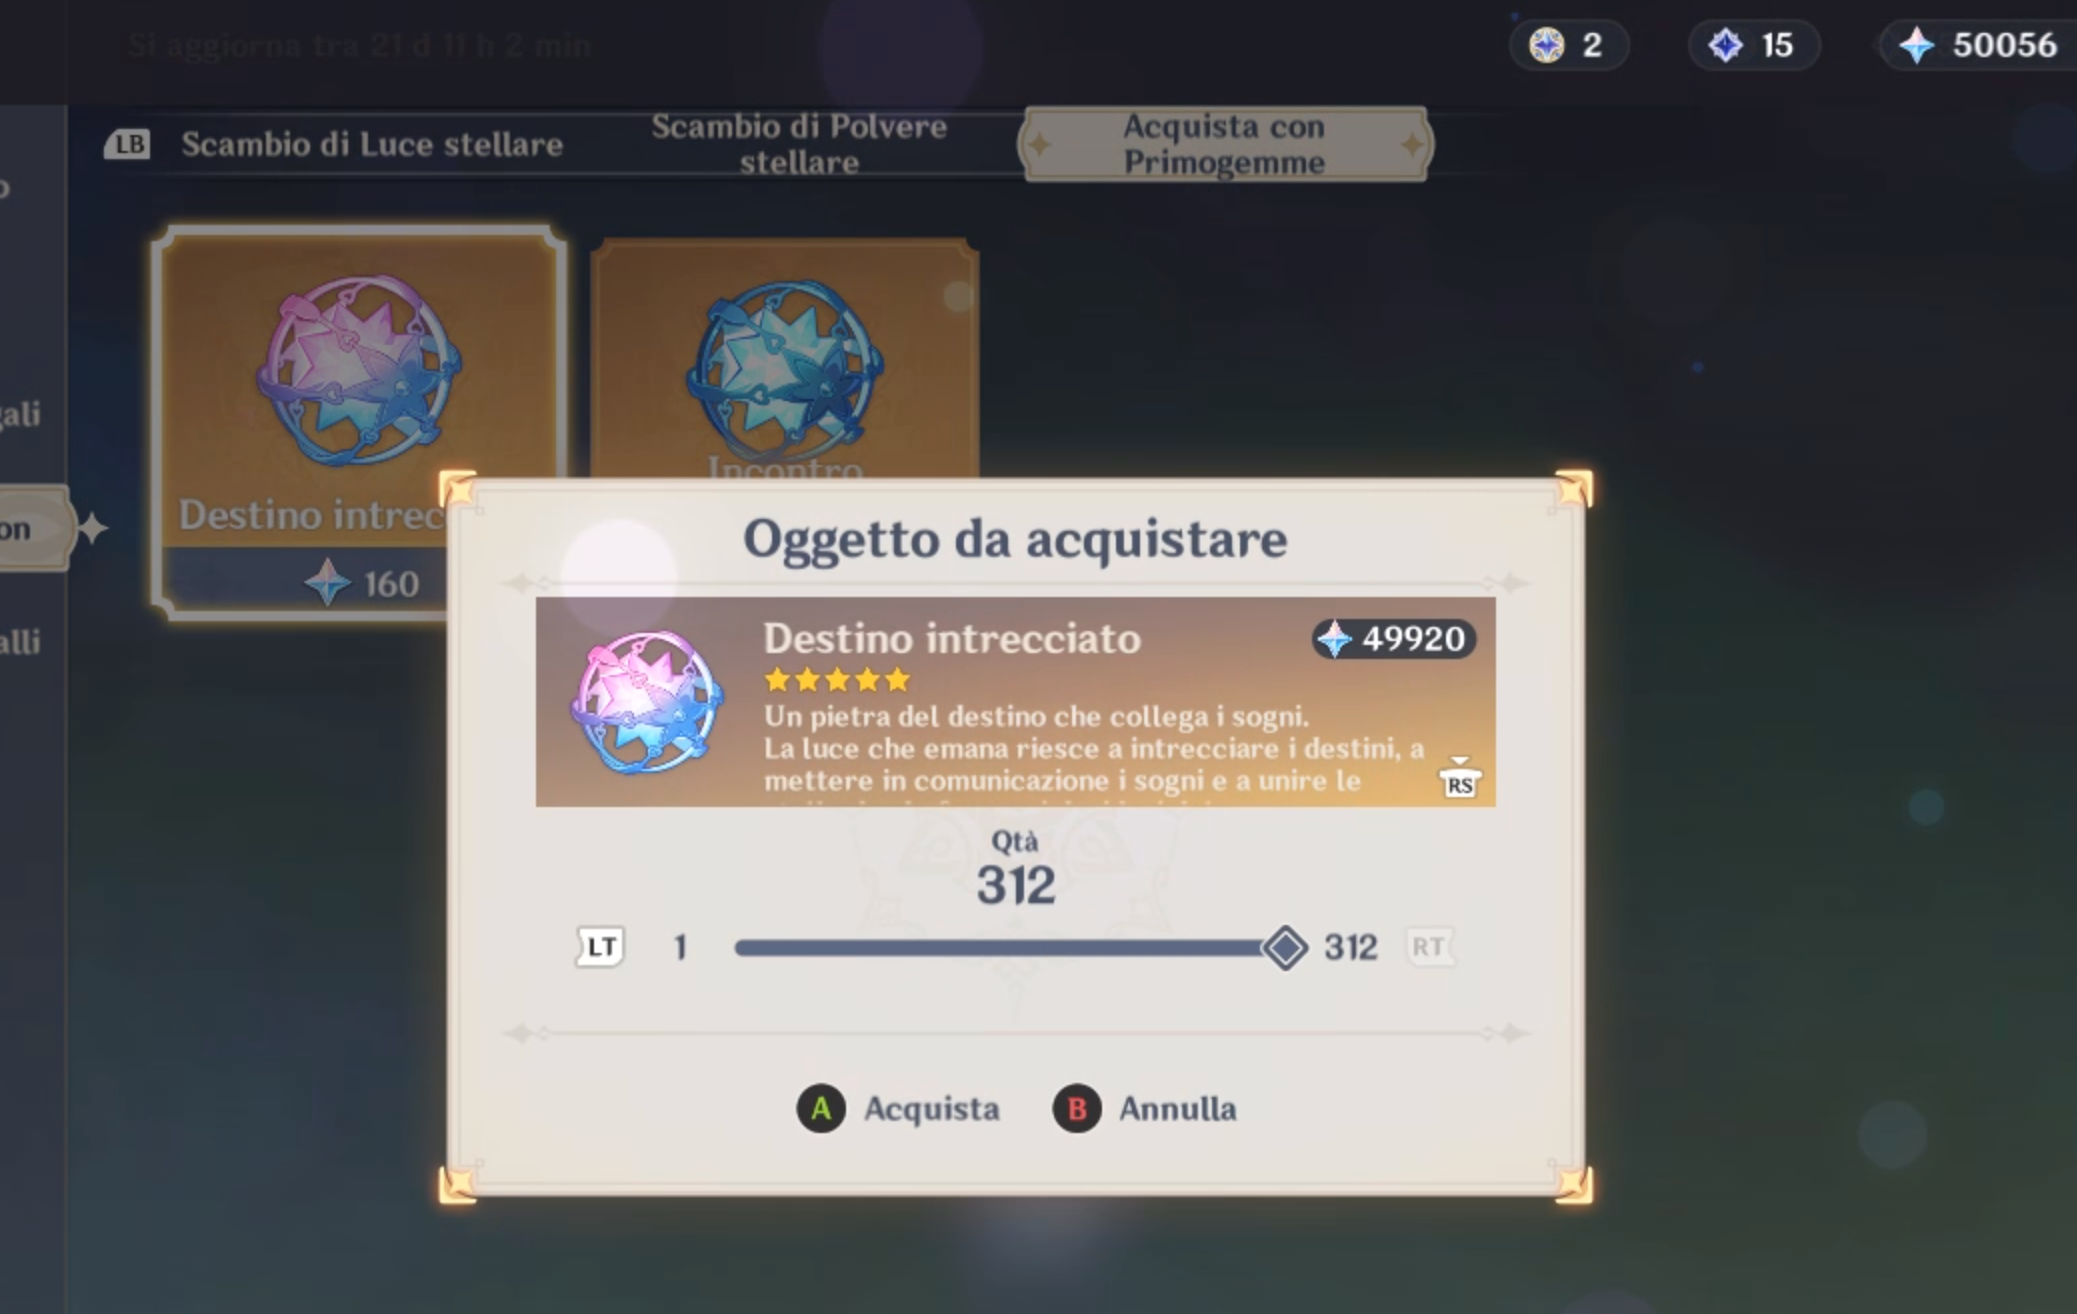Open the Scambio di Luce stellare tab

372,144
